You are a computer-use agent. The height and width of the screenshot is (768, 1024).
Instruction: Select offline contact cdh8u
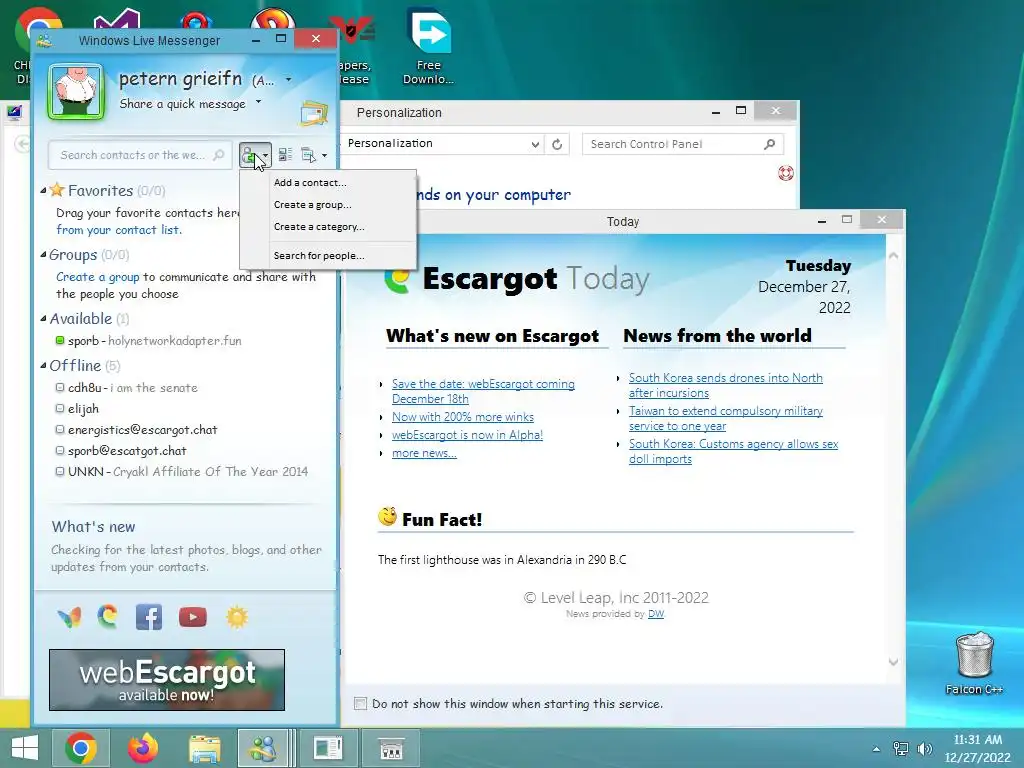coord(127,388)
